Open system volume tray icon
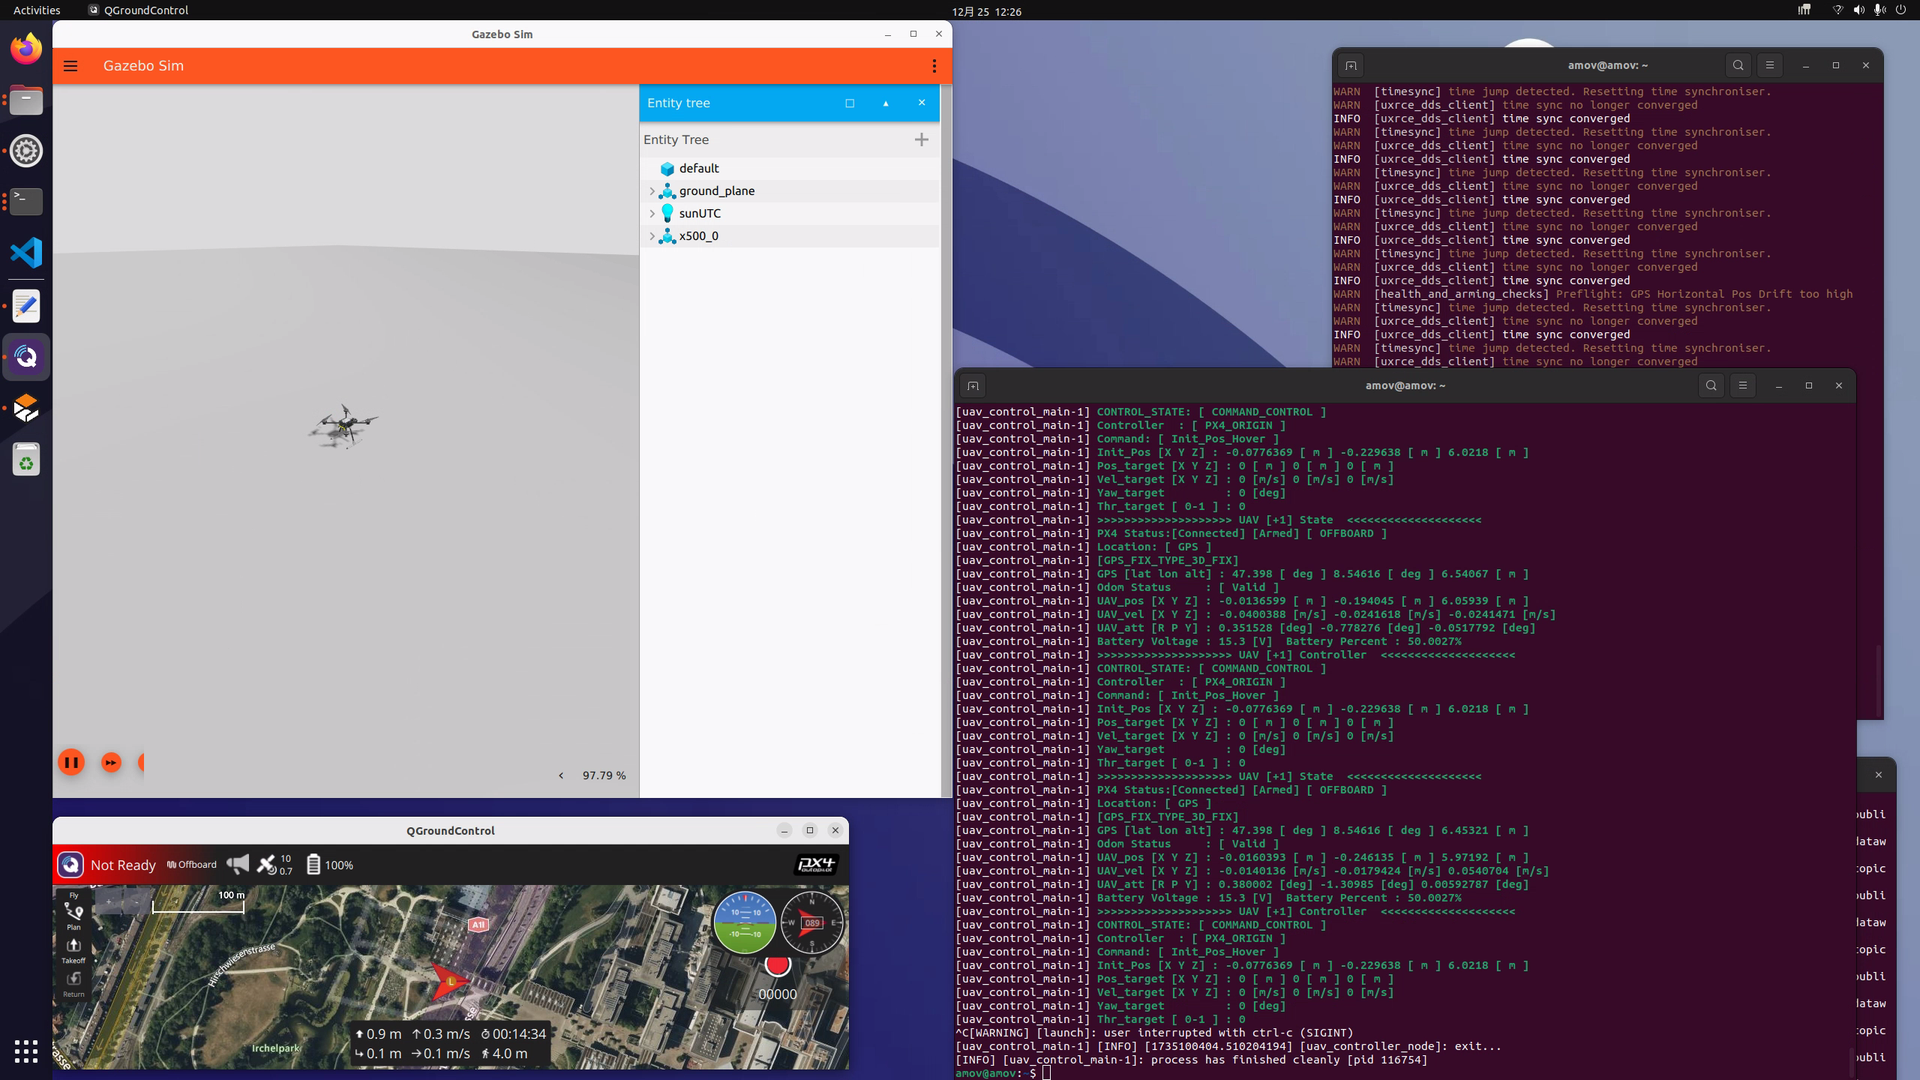1920x1080 pixels. (1858, 10)
